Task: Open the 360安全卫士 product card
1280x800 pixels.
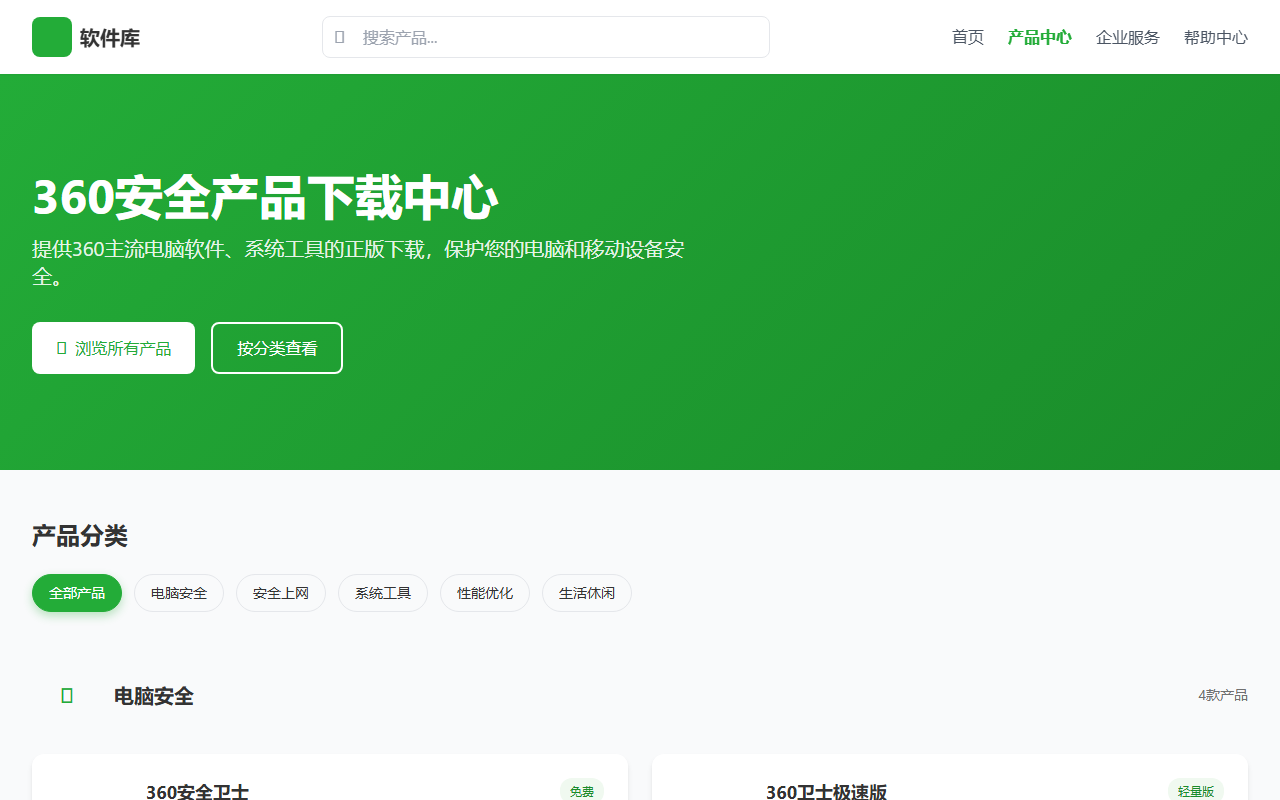Action: [330, 778]
